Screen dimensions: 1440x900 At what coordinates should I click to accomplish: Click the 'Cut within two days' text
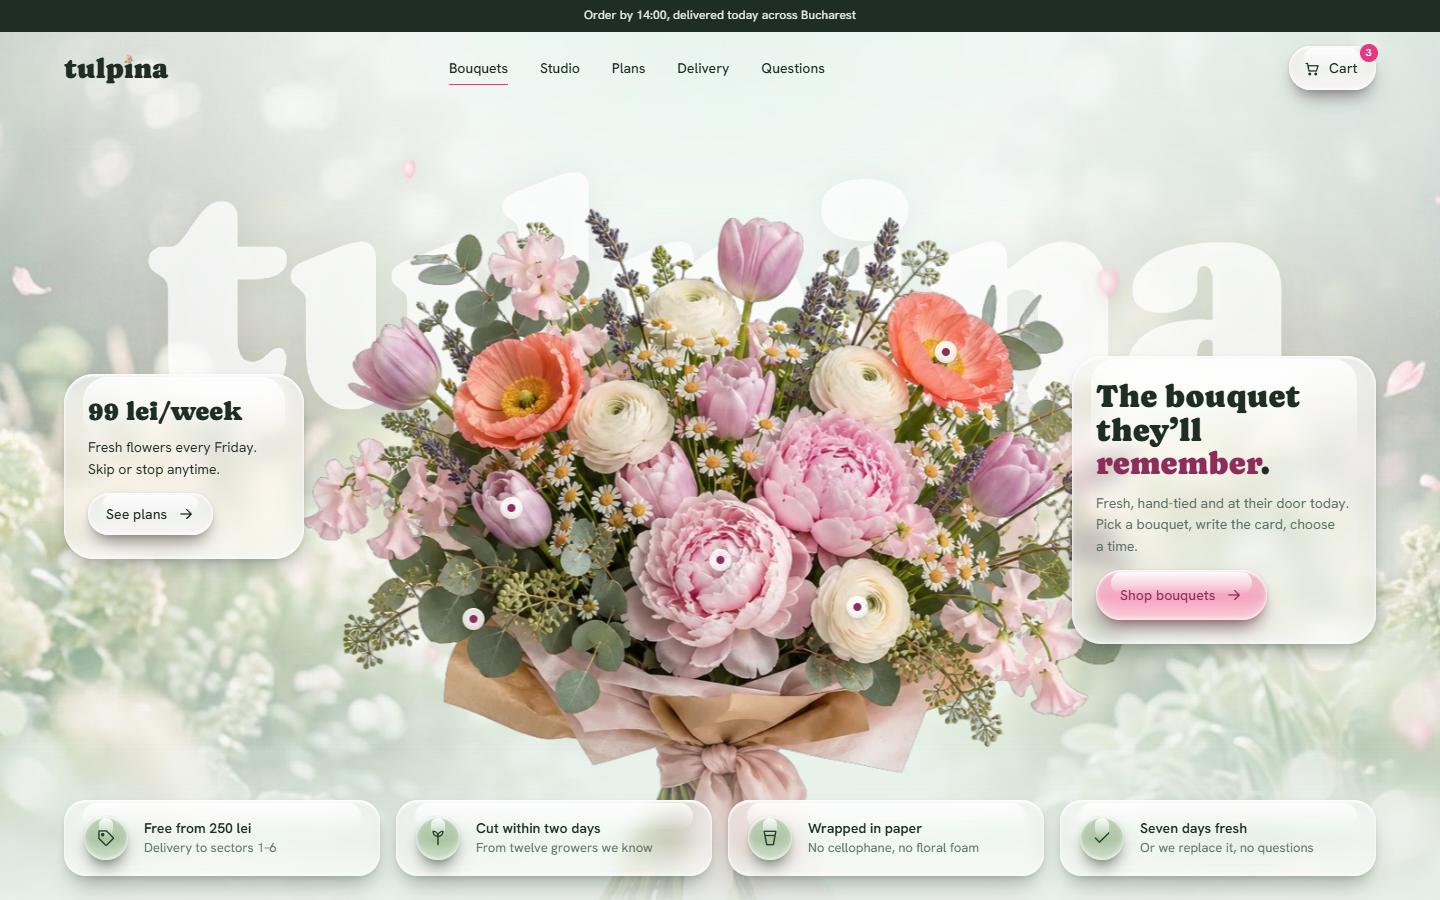tap(538, 828)
